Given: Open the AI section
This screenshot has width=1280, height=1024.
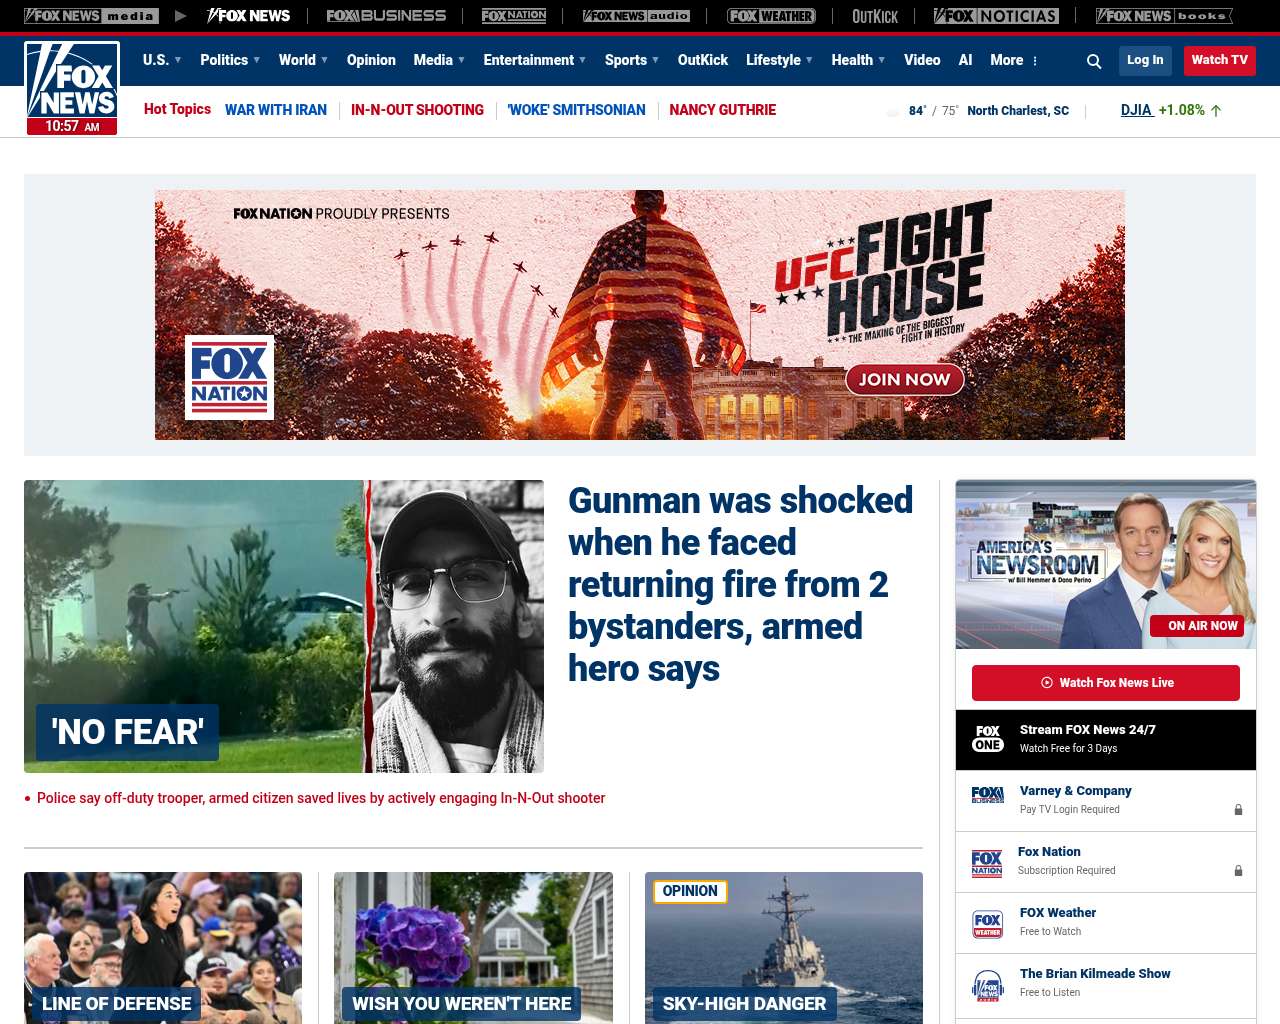Looking at the screenshot, I should point(965,60).
